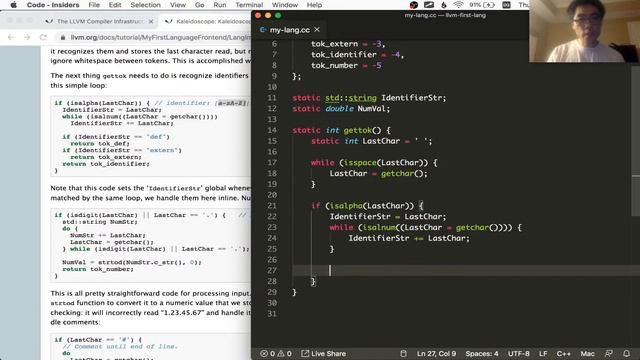Click line number 14 in the editor gutter
This screenshot has height=360, width=640.
click(x=272, y=130)
